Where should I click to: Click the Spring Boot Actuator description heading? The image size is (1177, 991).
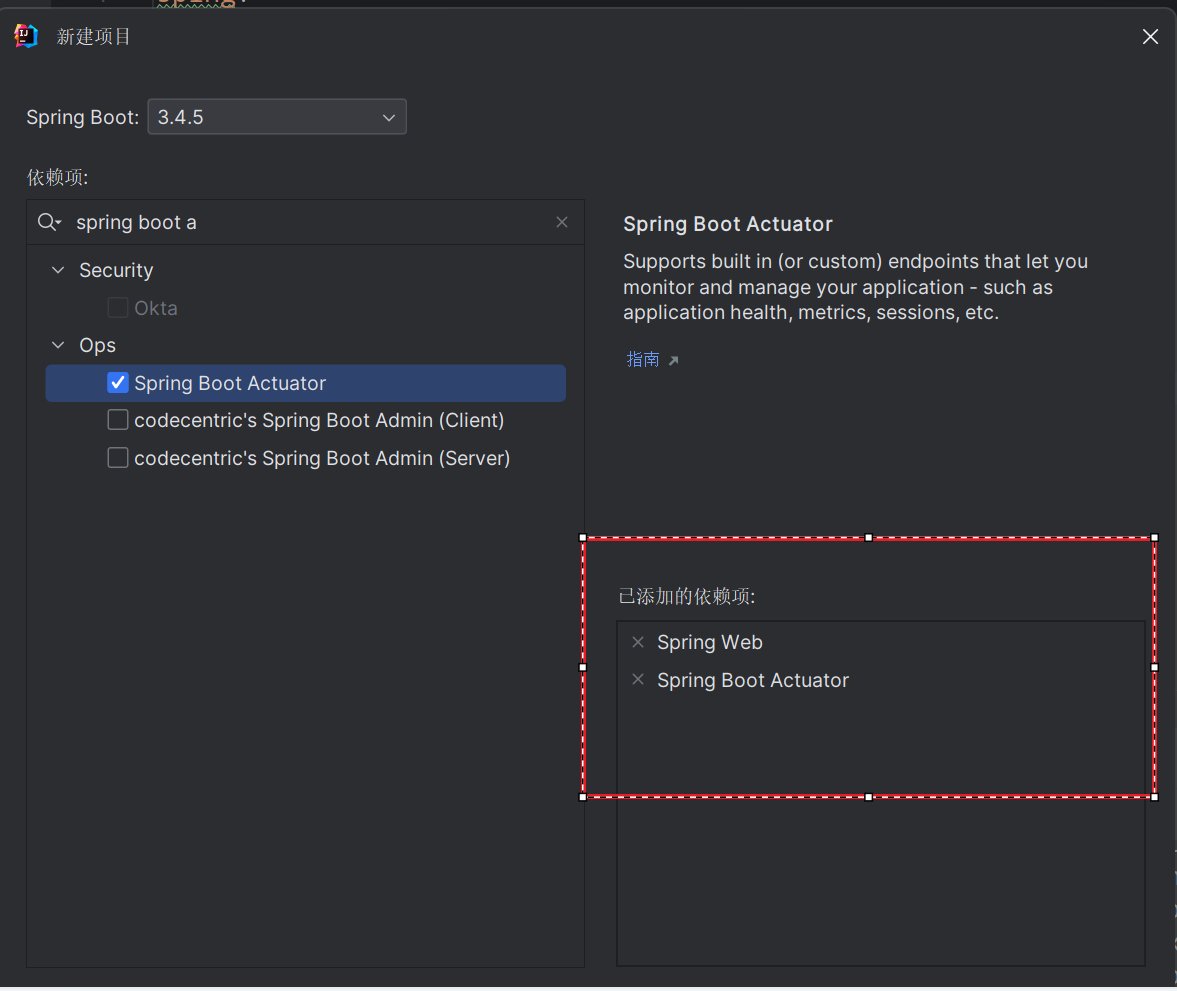point(728,224)
